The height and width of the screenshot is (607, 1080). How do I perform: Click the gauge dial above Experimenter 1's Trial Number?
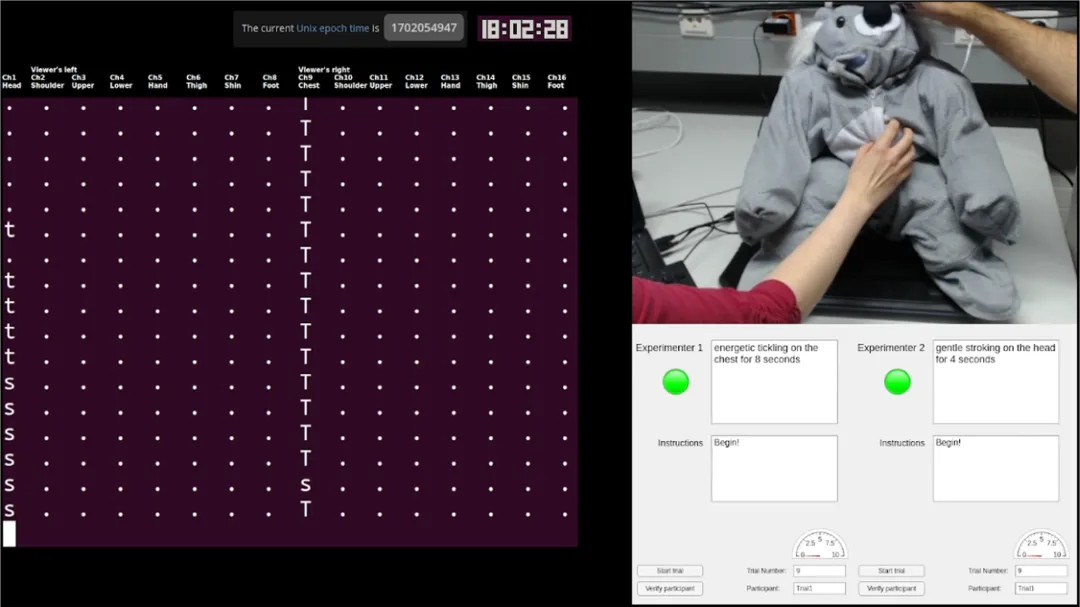[x=819, y=544]
